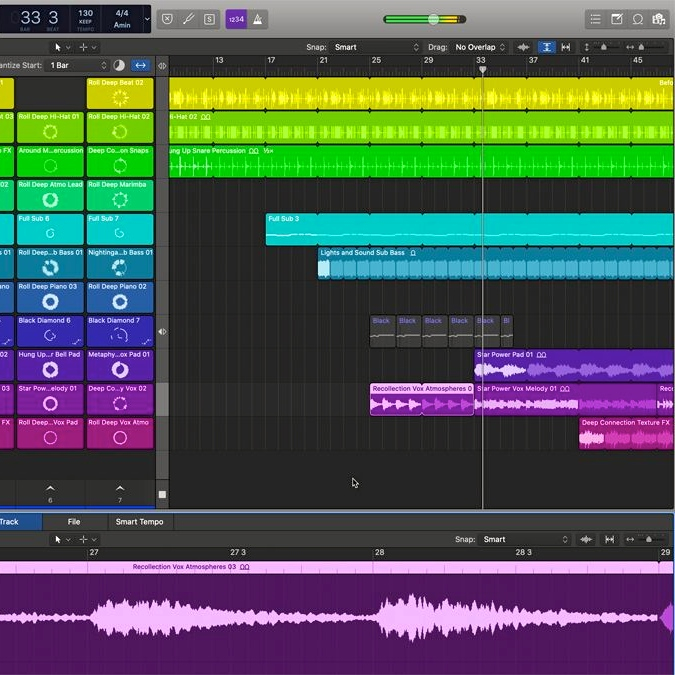
Task: Select the Deep Connection Texture FX region
Action: pos(626,434)
